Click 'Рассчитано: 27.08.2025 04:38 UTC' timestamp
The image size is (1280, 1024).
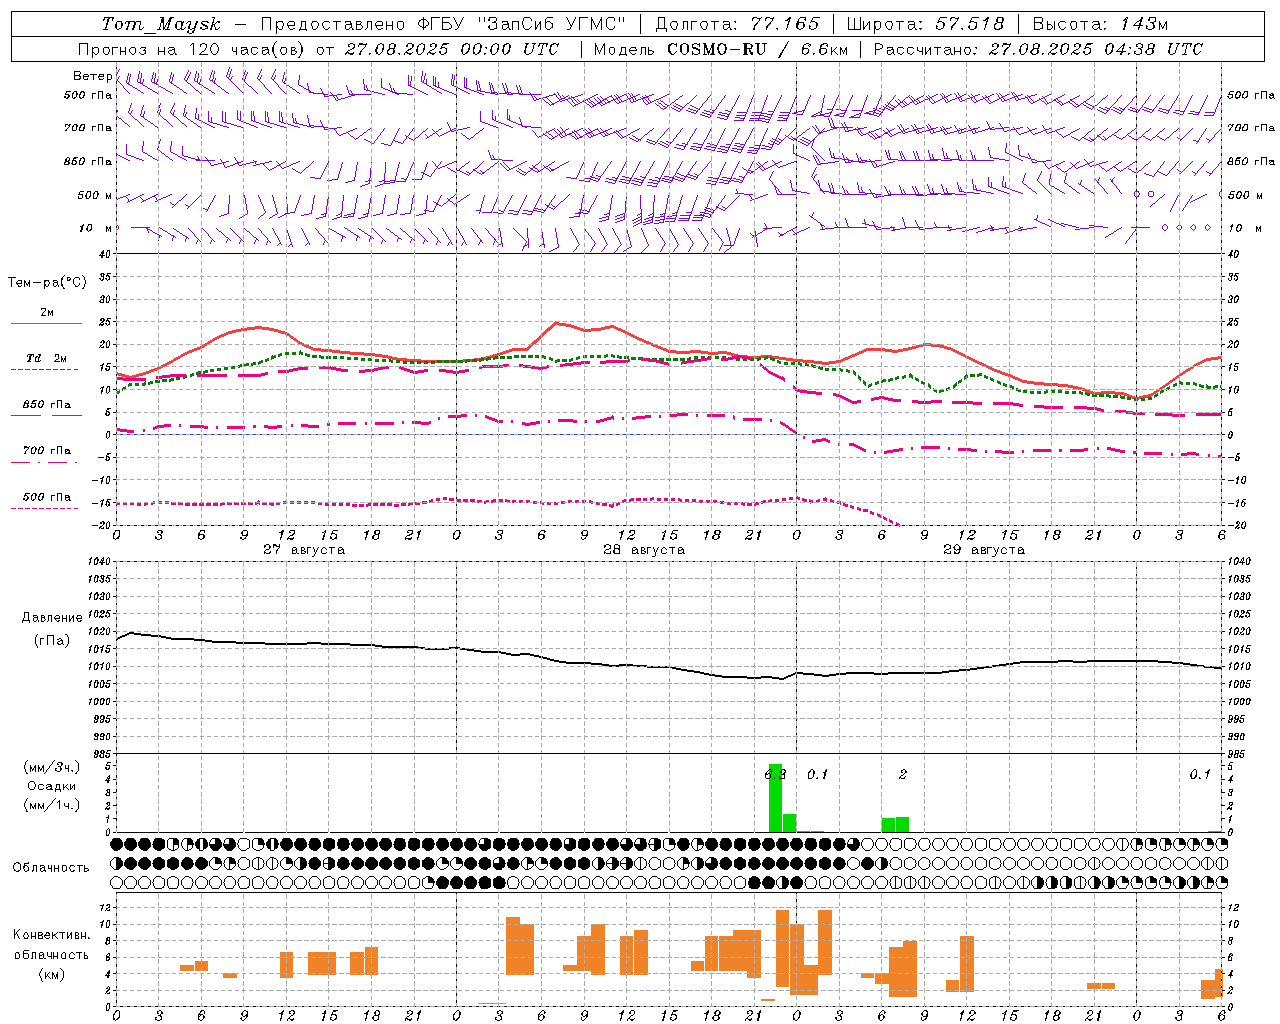pos(1038,49)
